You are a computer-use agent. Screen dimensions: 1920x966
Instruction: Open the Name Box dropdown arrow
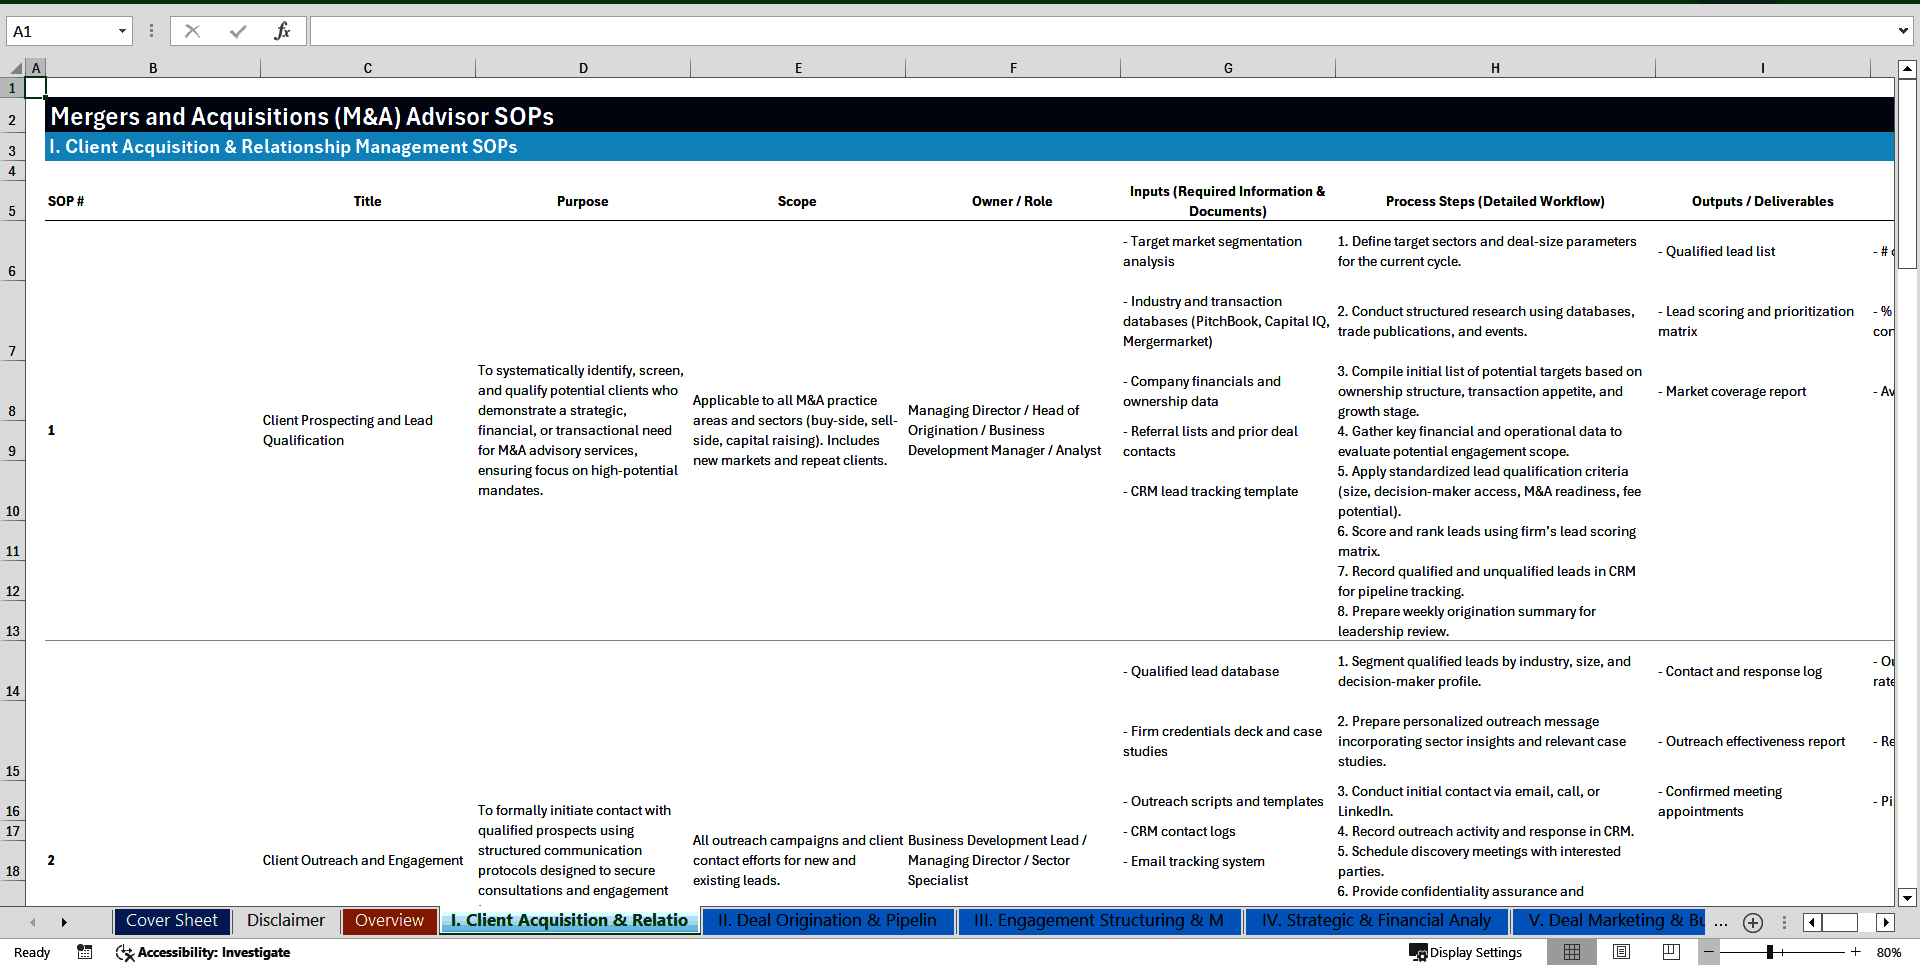coord(123,30)
